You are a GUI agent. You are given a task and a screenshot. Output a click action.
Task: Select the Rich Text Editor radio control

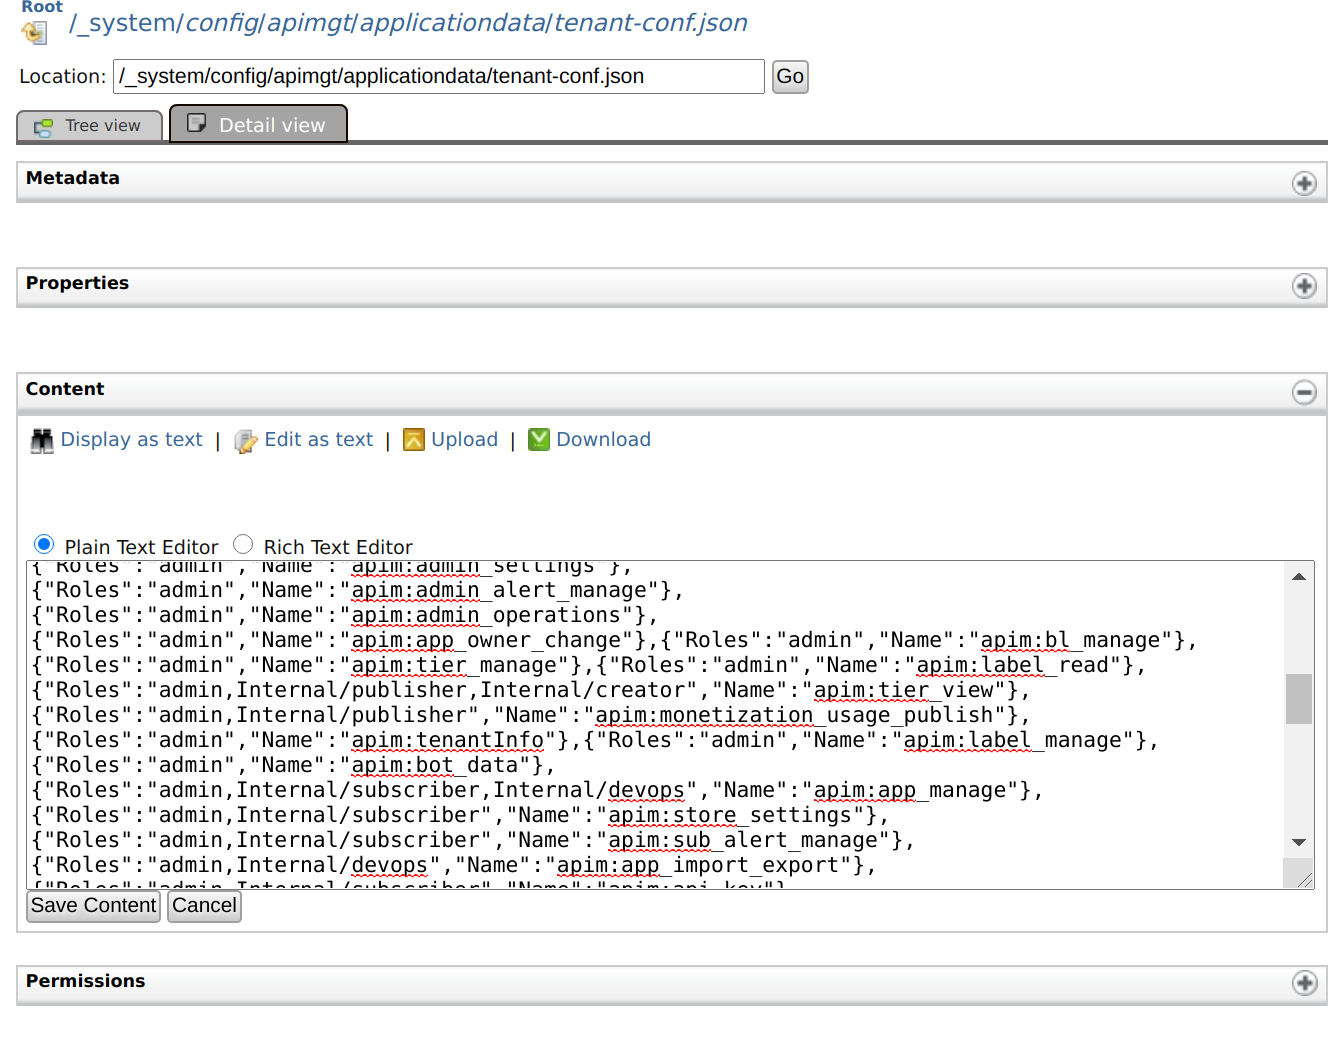coord(243,543)
